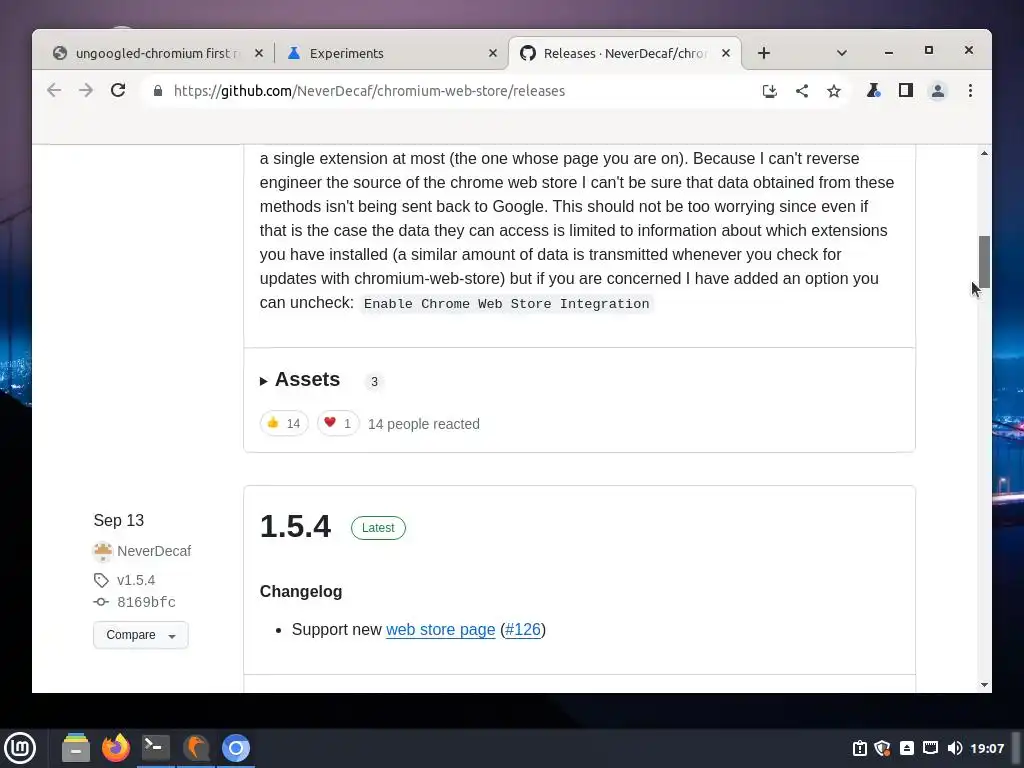Viewport: 1024px width, 768px height.
Task: Go back to the previous page
Action: pos(54,91)
